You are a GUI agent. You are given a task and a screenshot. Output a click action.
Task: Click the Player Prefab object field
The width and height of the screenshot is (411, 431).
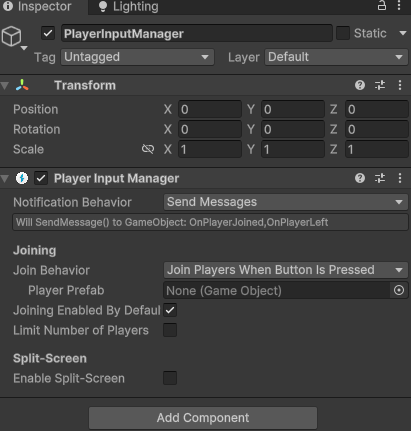coord(276,290)
